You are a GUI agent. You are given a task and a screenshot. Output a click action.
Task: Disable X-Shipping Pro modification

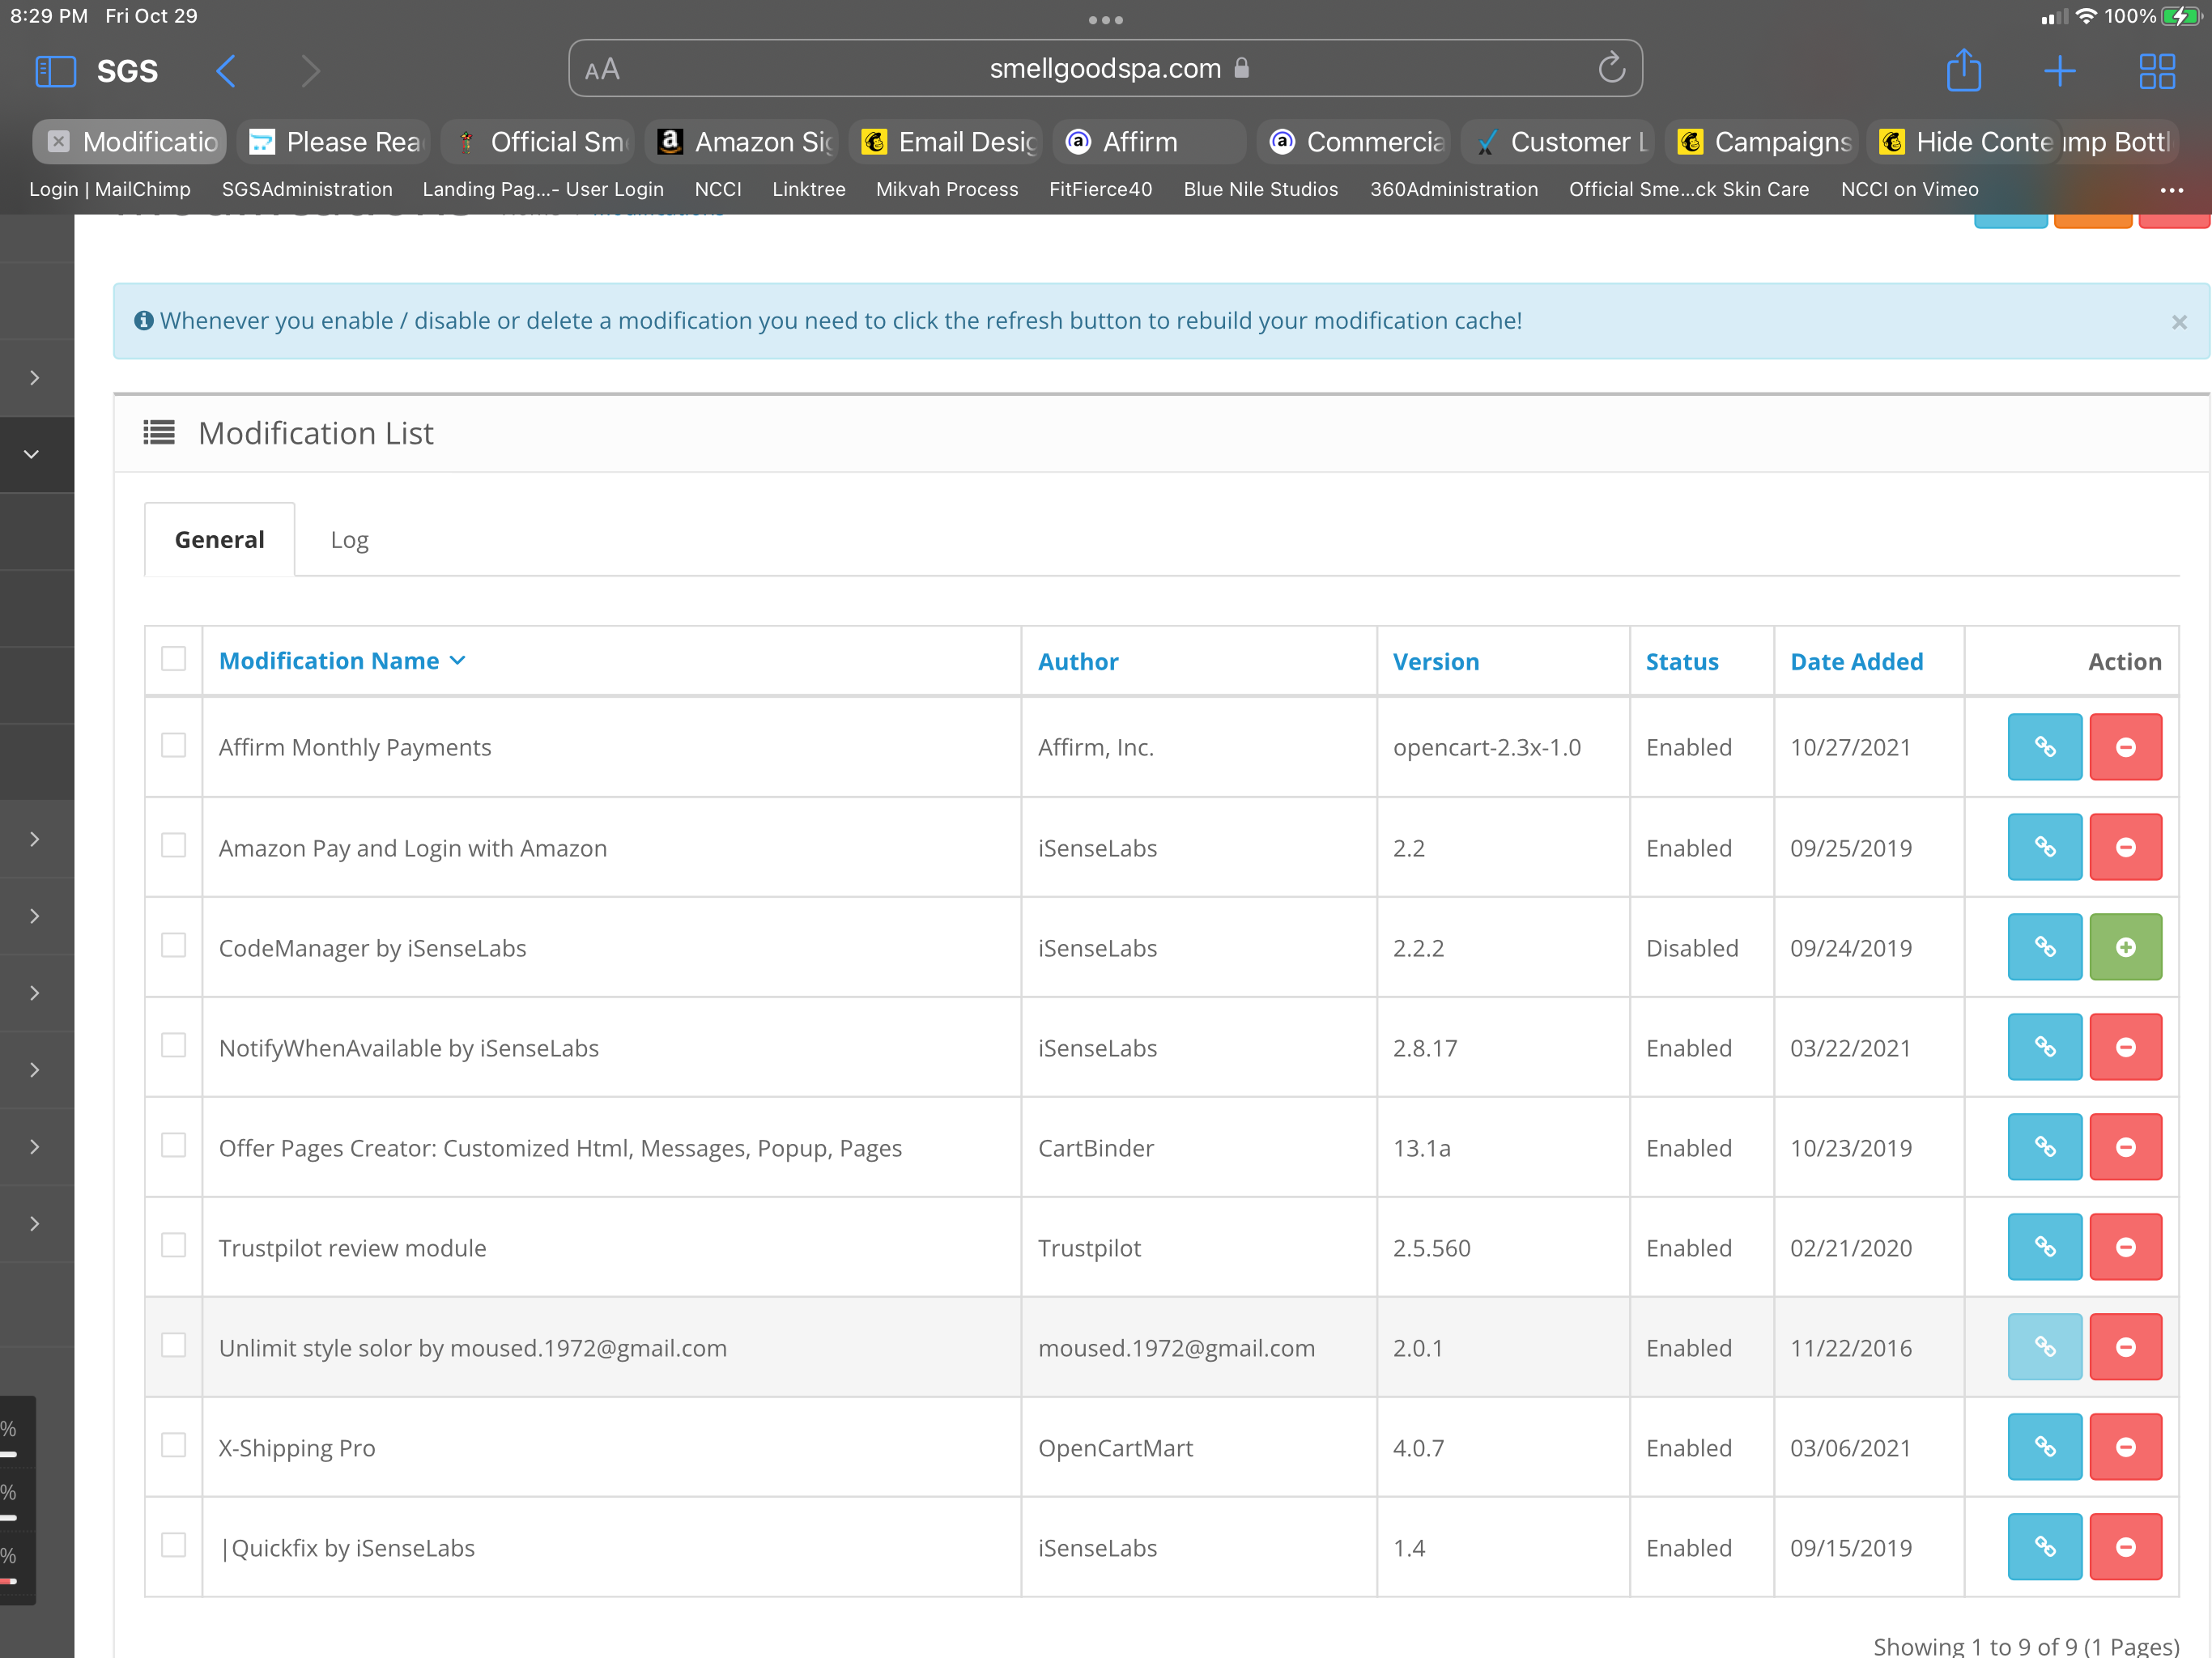point(2125,1447)
